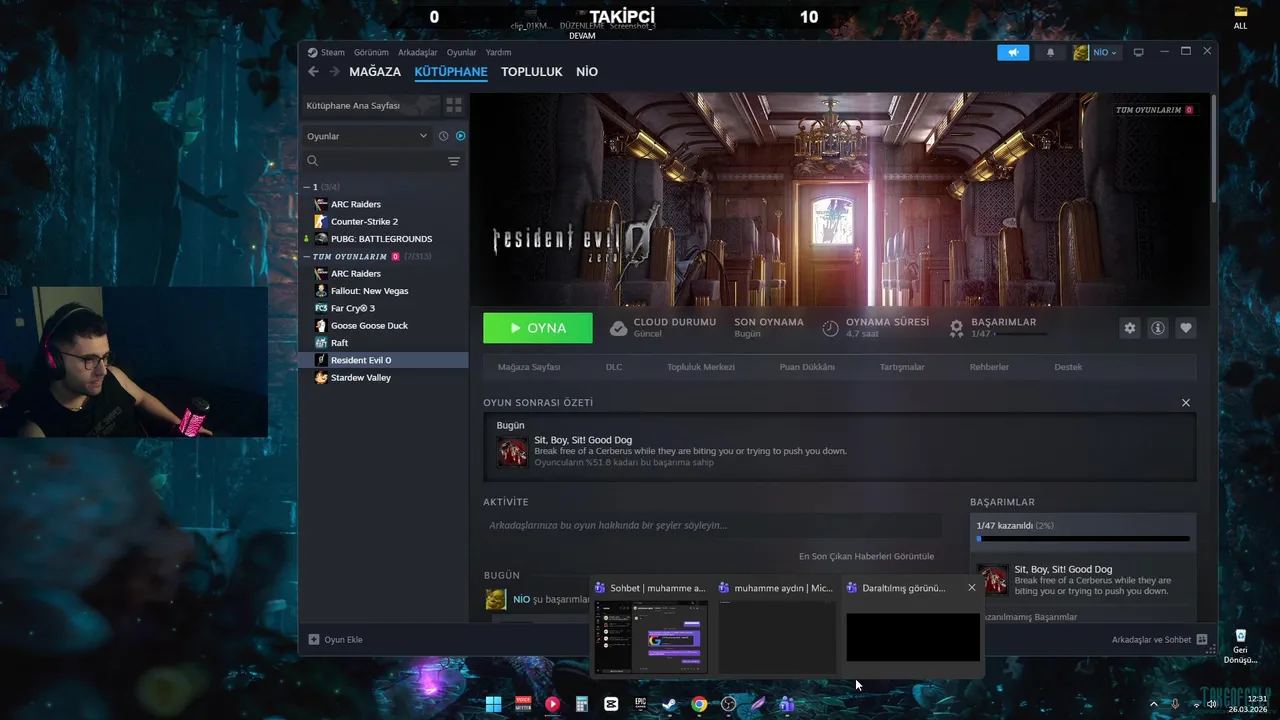
Task: Open Topluluk Merkezi link
Action: [x=701, y=367]
